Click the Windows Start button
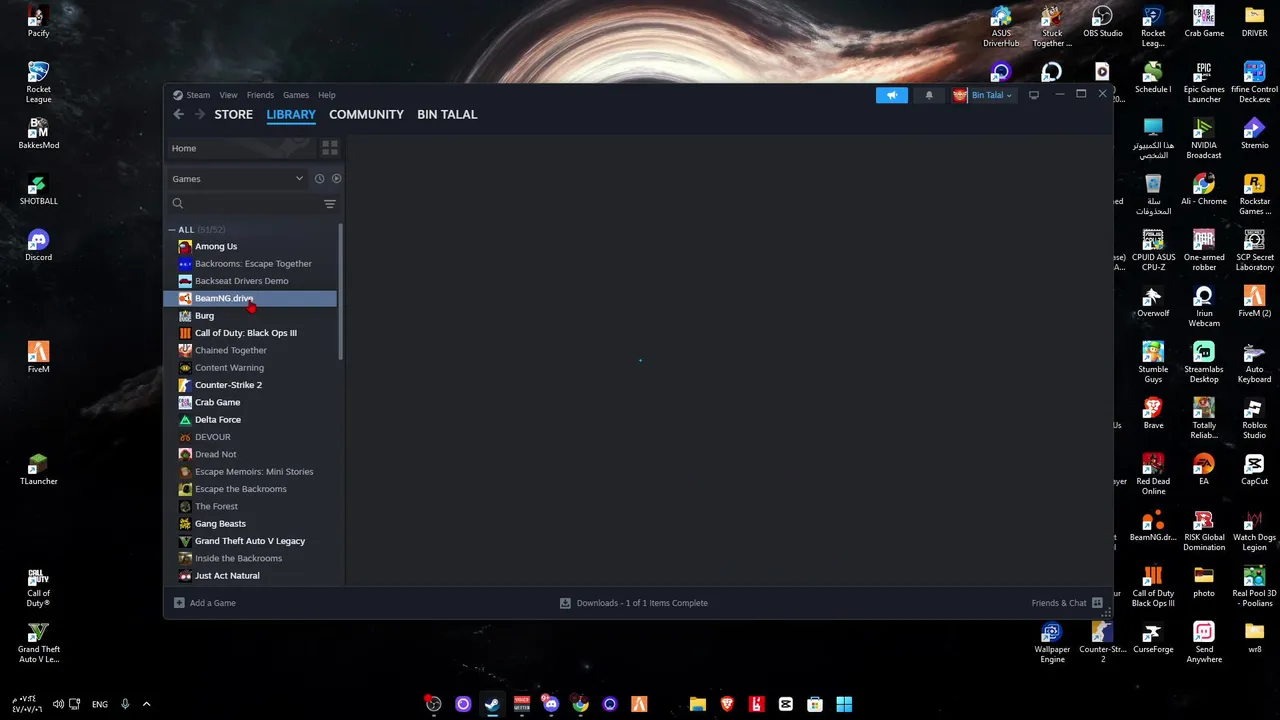Screen dimensions: 1280x720 (844, 704)
